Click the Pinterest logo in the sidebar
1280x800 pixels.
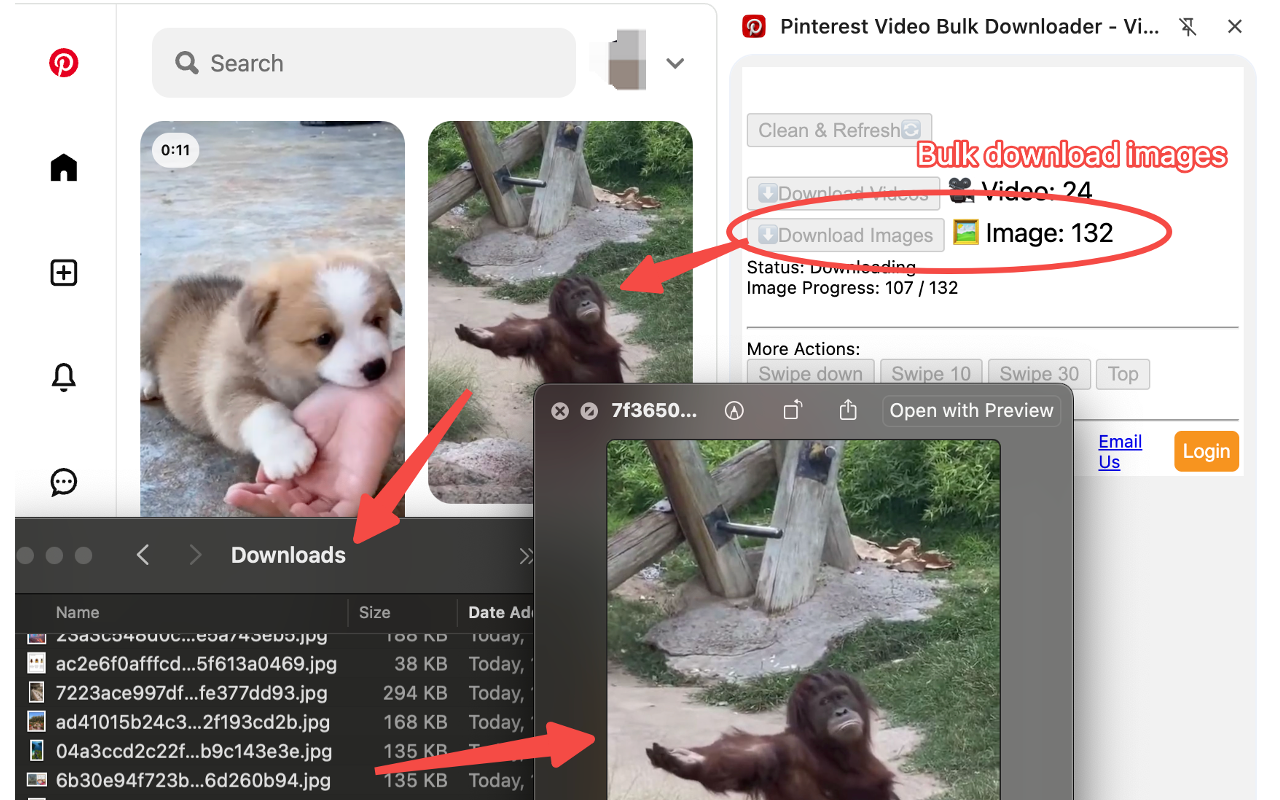(x=63, y=62)
